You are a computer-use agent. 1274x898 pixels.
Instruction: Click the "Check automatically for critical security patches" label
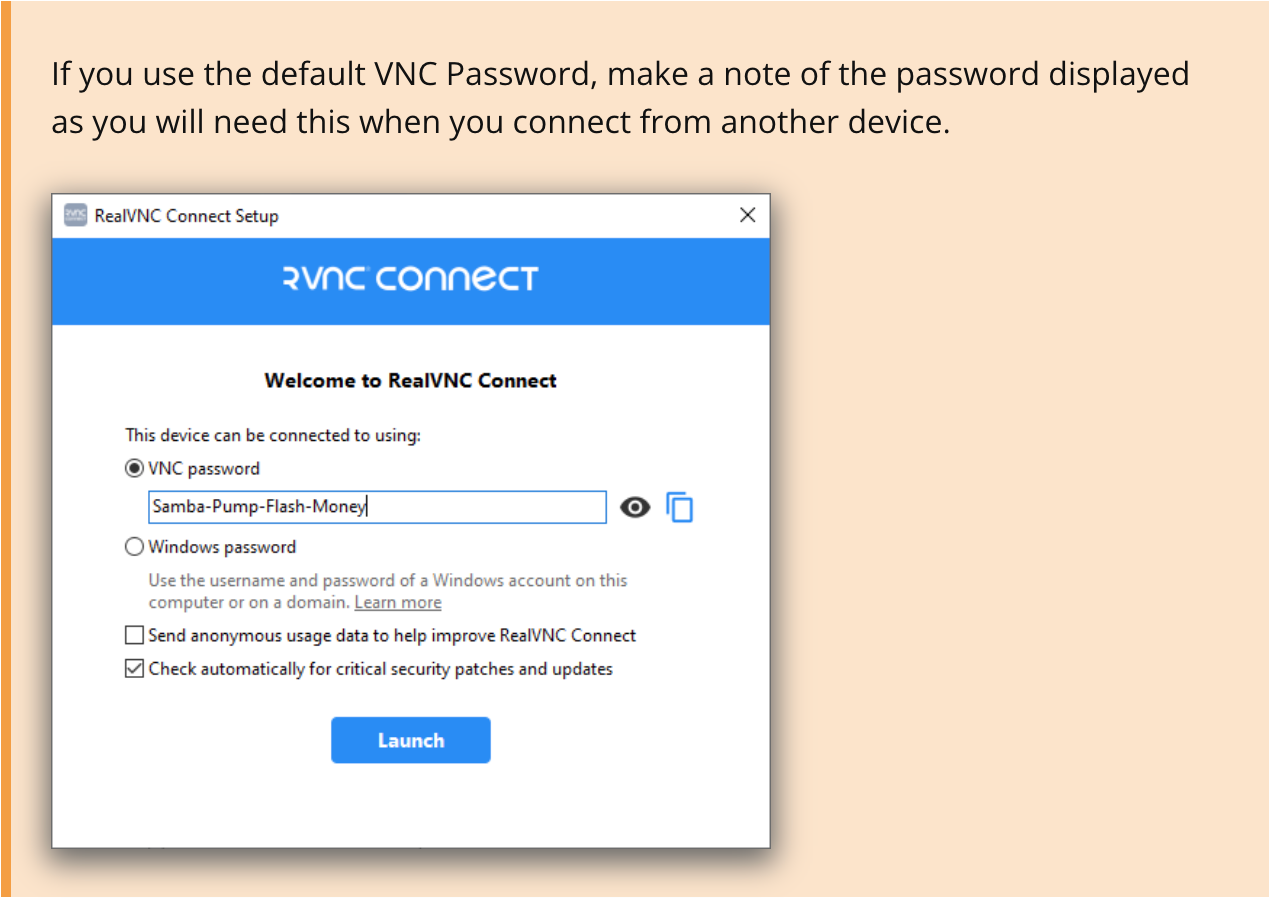pos(380,669)
